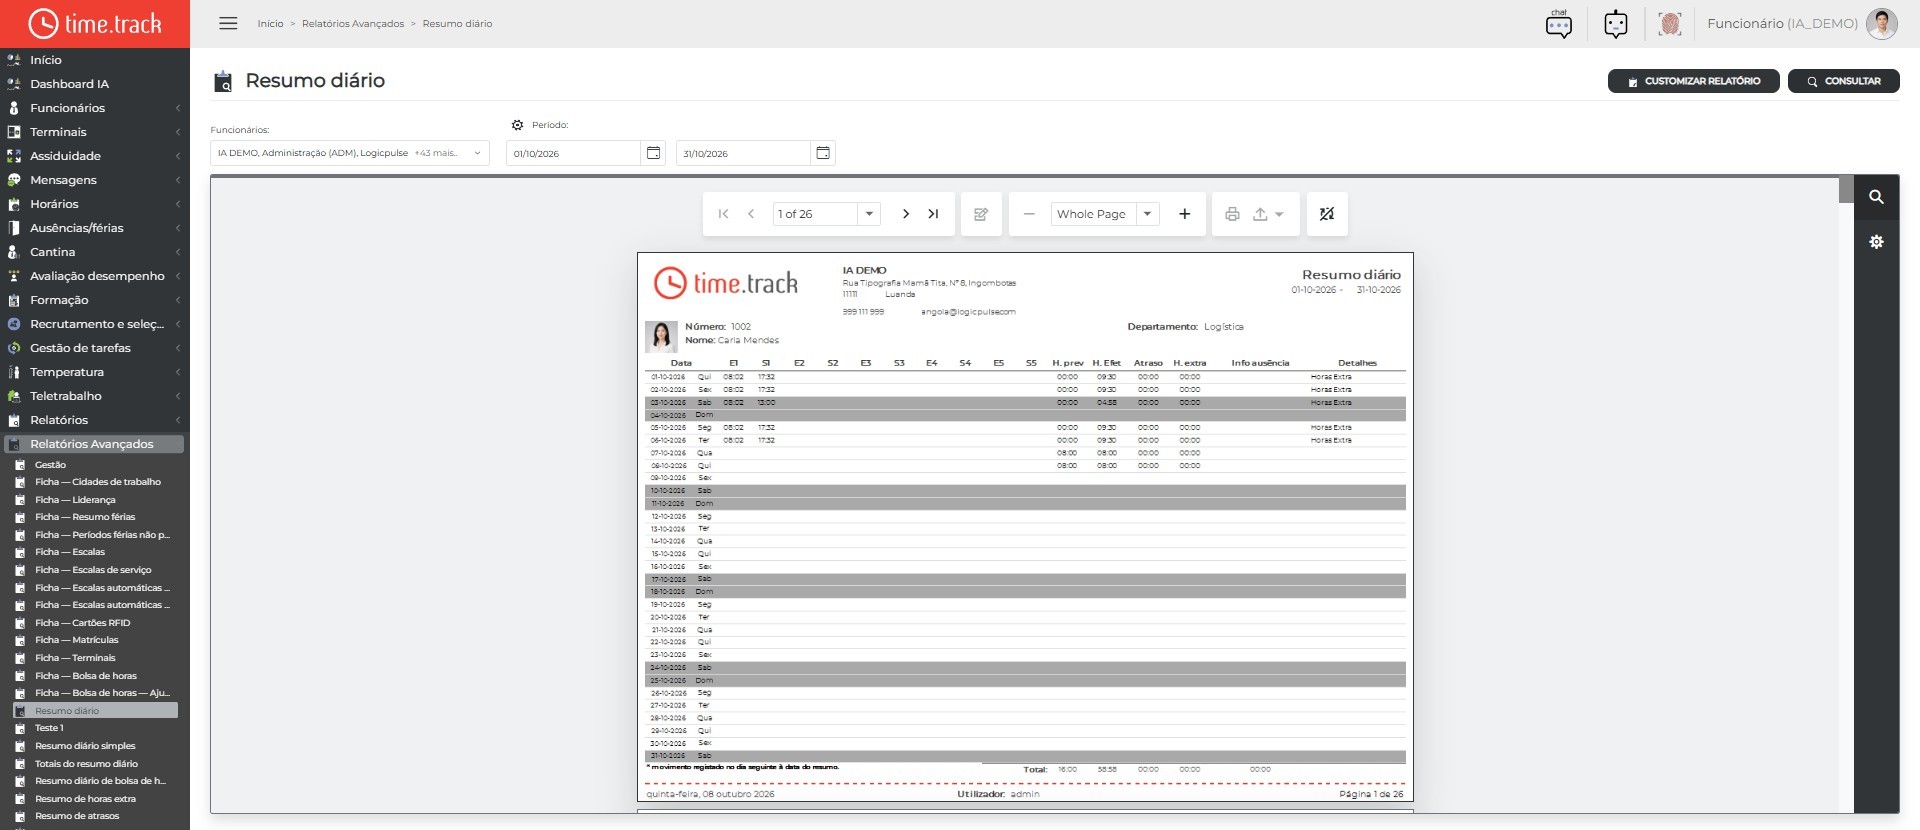This screenshot has height=830, width=1920.
Task: Open the user avatar profile picture
Action: click(x=1881, y=24)
